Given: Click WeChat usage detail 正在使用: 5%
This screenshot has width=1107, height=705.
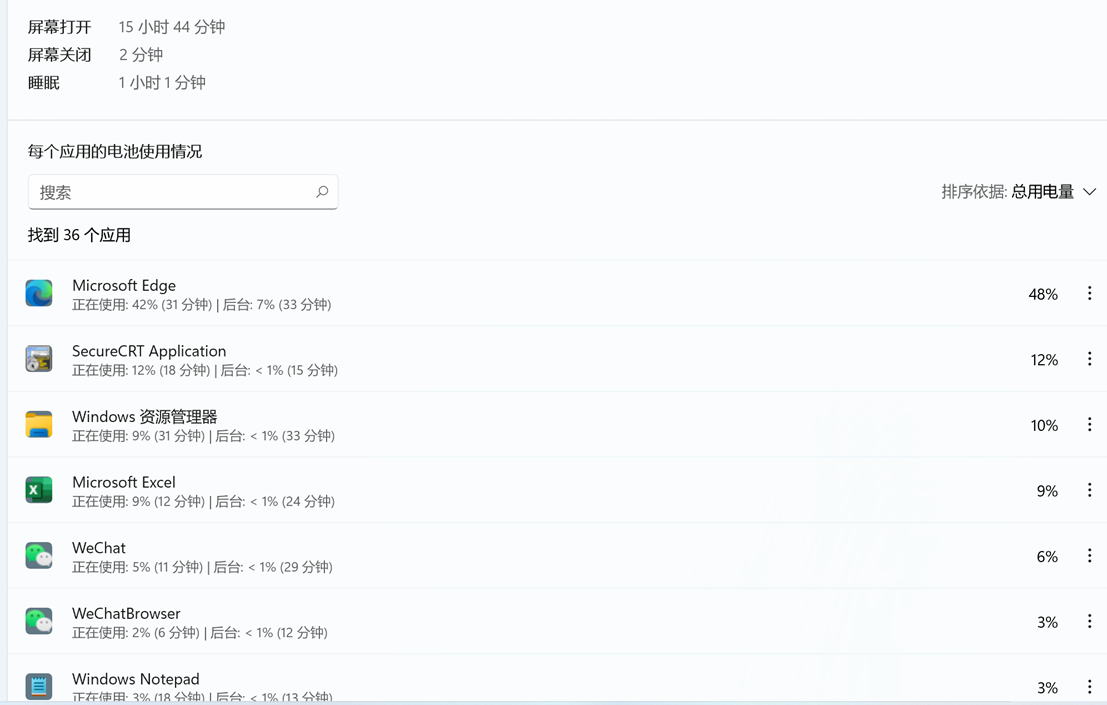Looking at the screenshot, I should coord(138,567).
